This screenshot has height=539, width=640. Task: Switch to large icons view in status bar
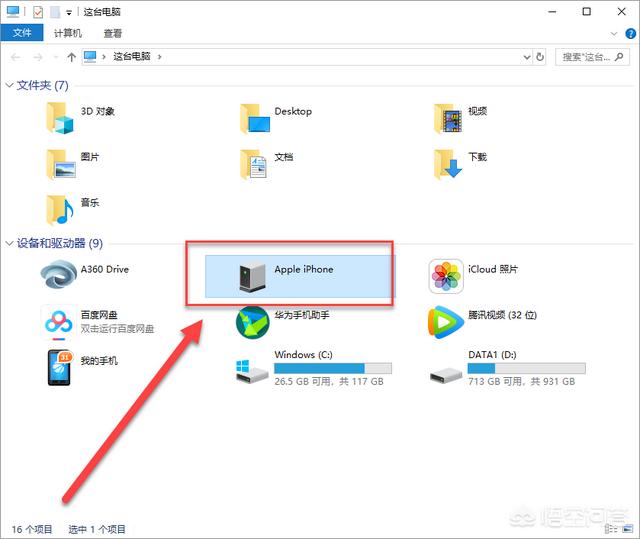point(627,529)
